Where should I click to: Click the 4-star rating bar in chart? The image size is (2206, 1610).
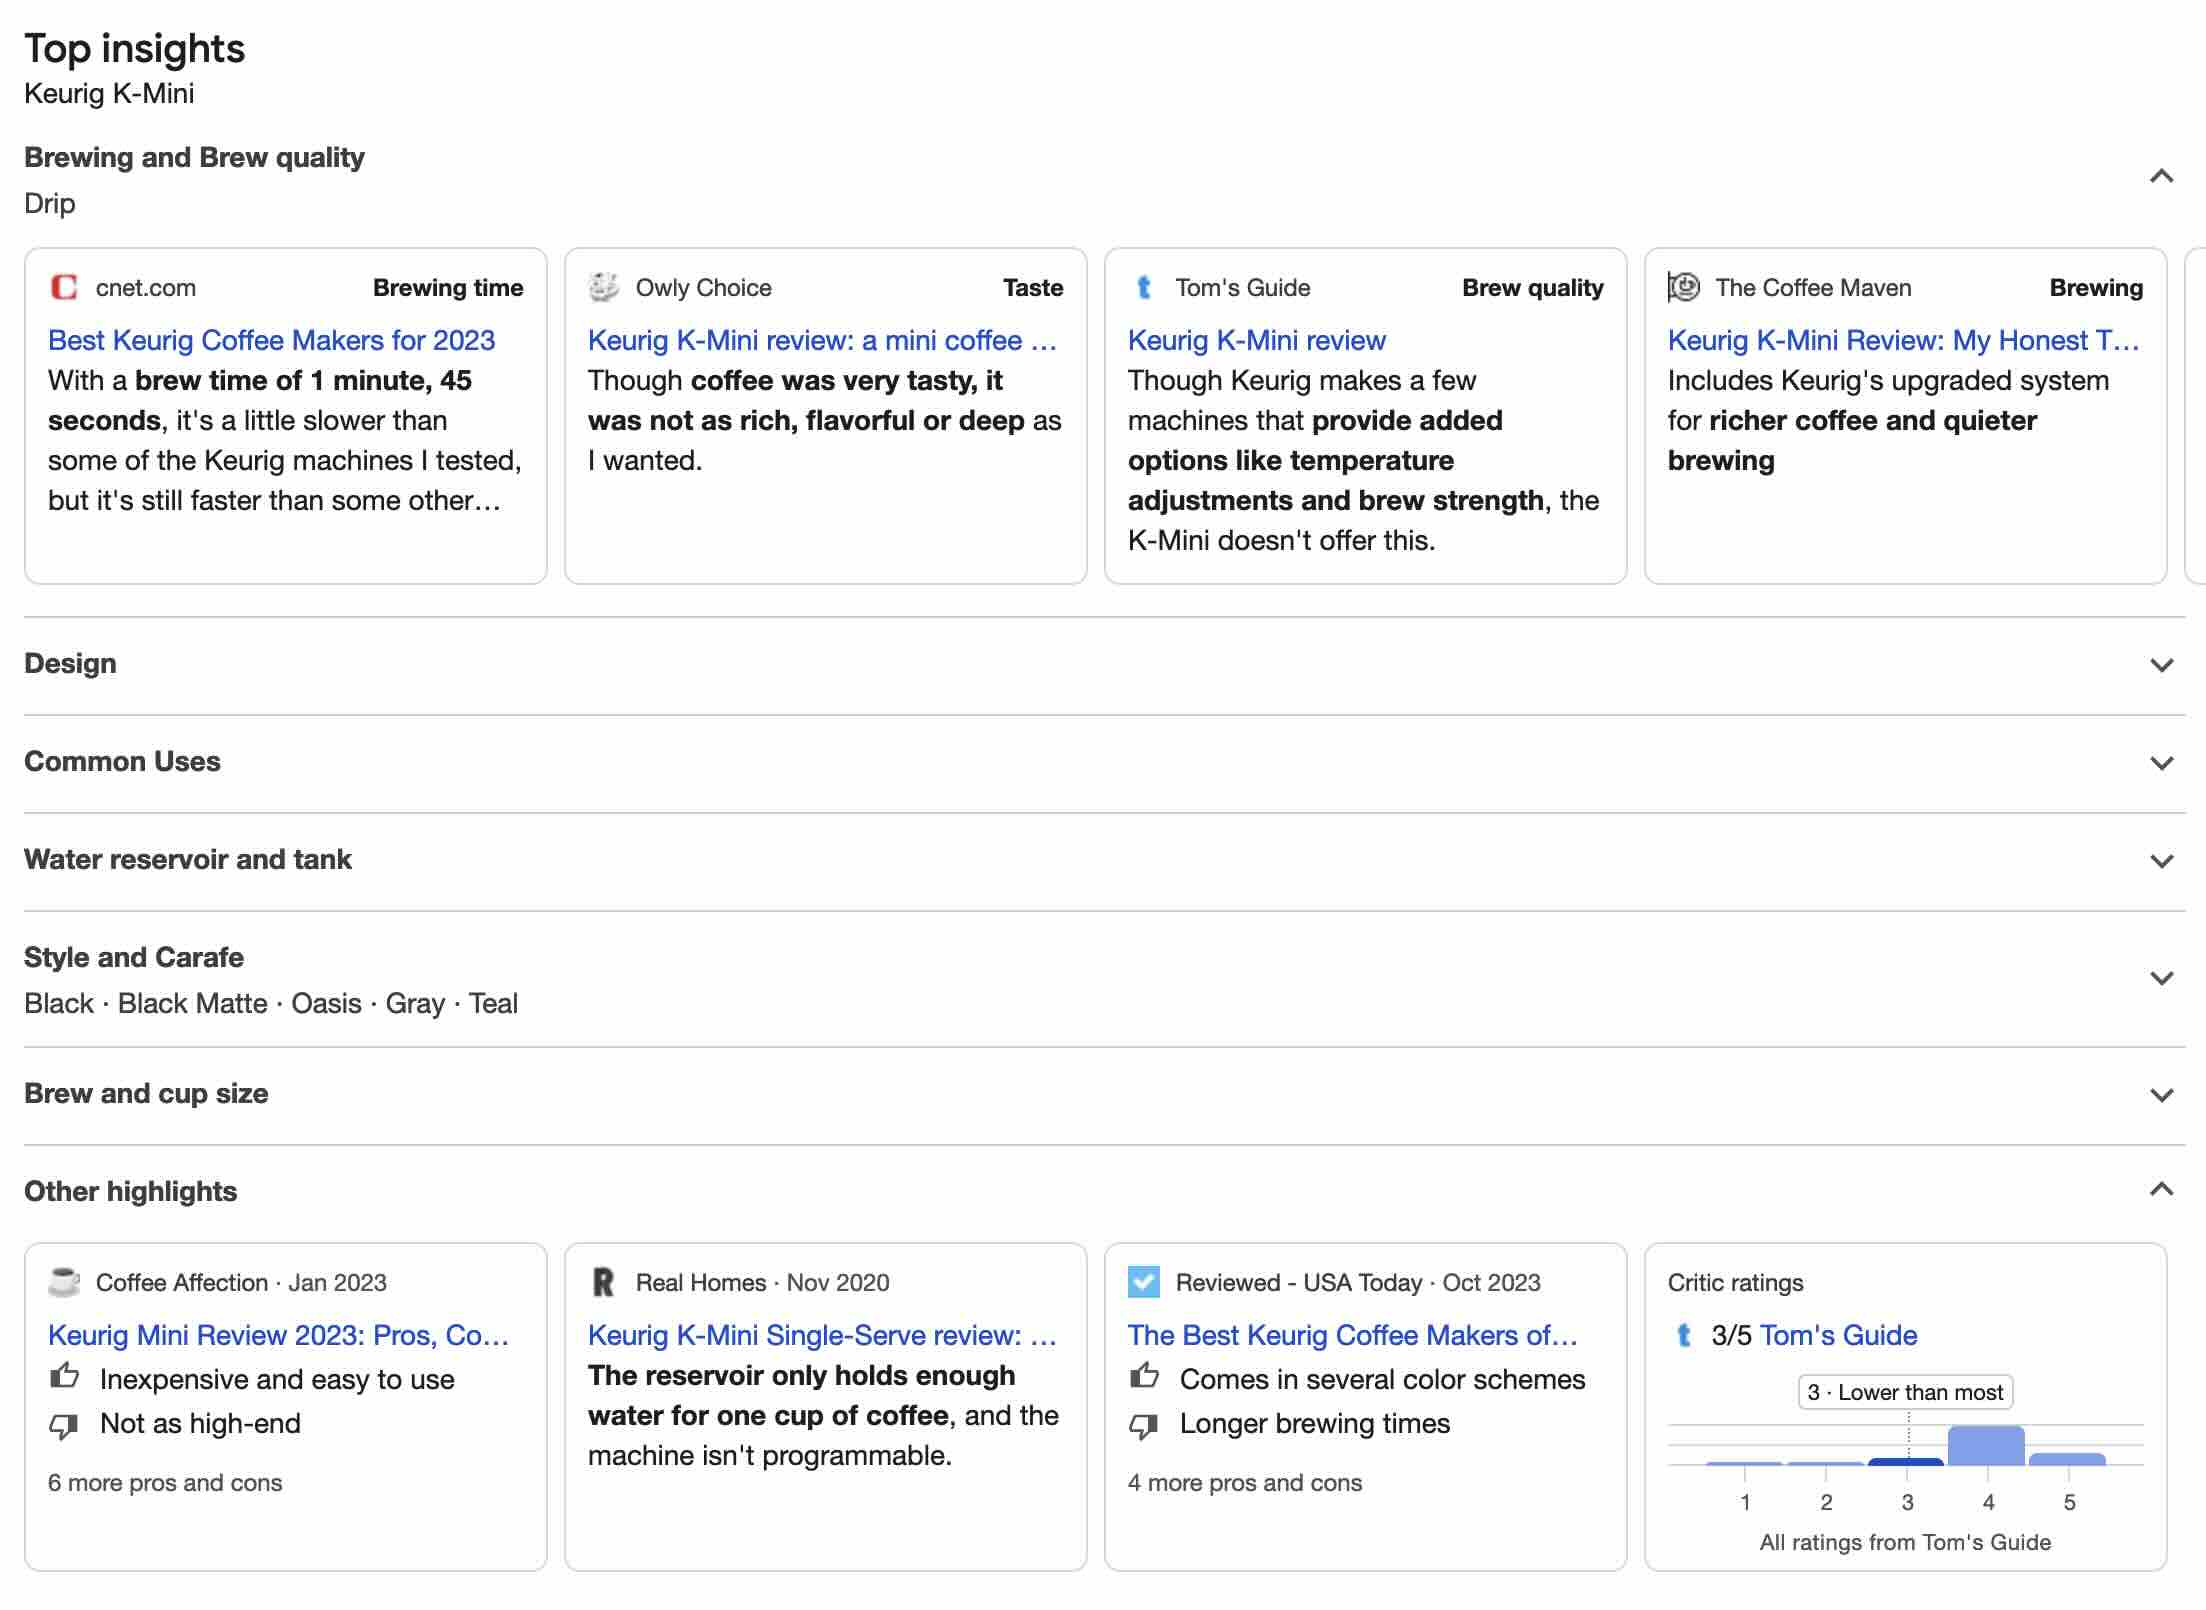tap(1986, 1445)
